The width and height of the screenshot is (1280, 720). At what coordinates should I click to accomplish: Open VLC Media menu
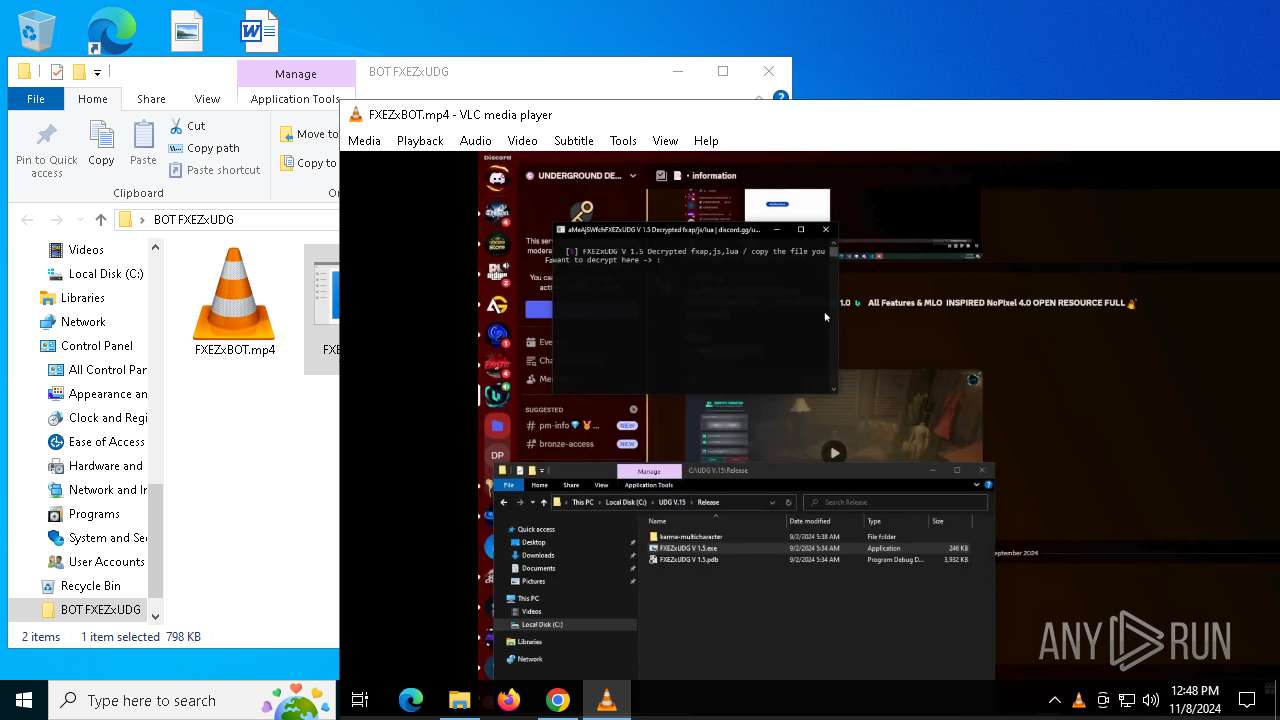(364, 141)
